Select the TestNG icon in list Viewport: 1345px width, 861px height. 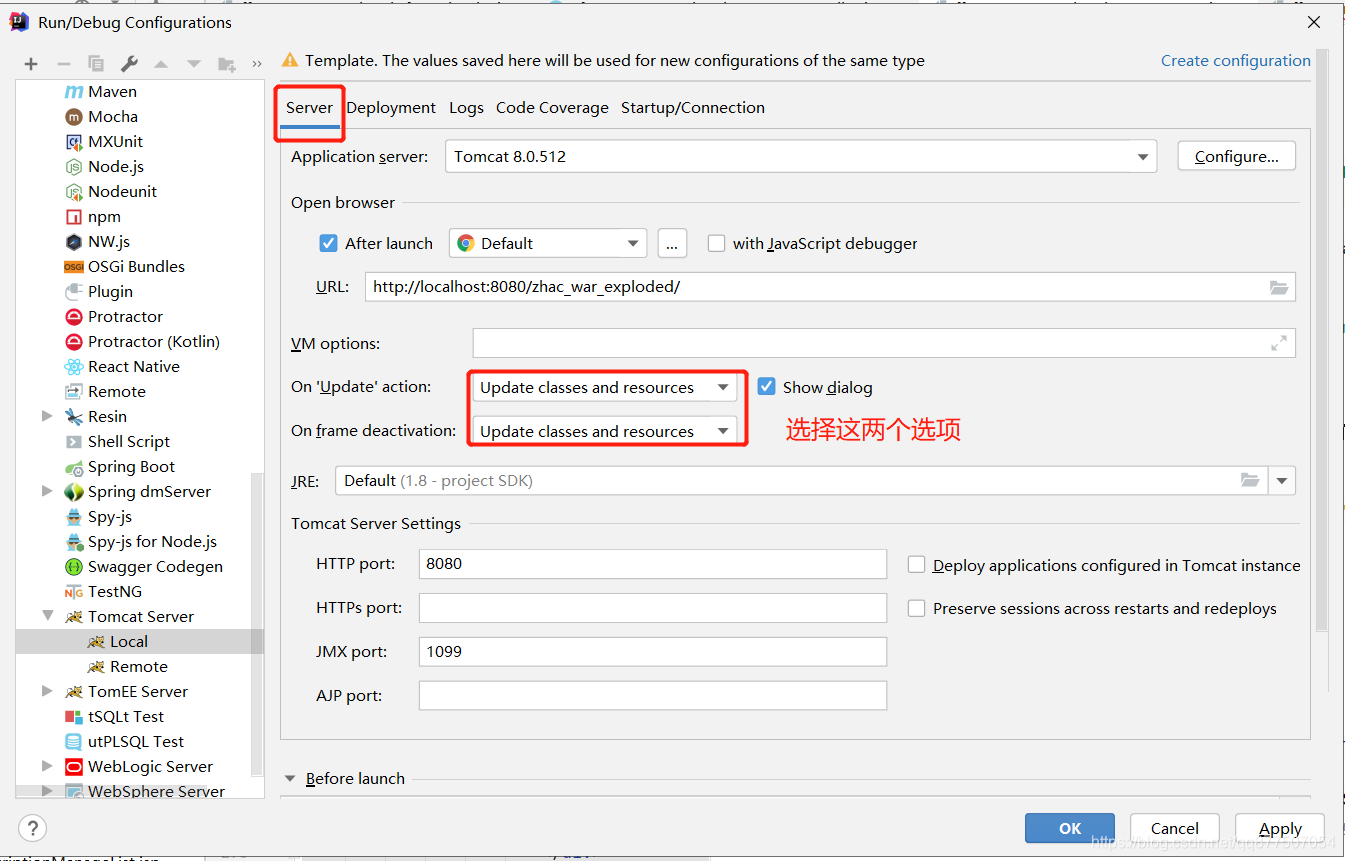(x=74, y=591)
